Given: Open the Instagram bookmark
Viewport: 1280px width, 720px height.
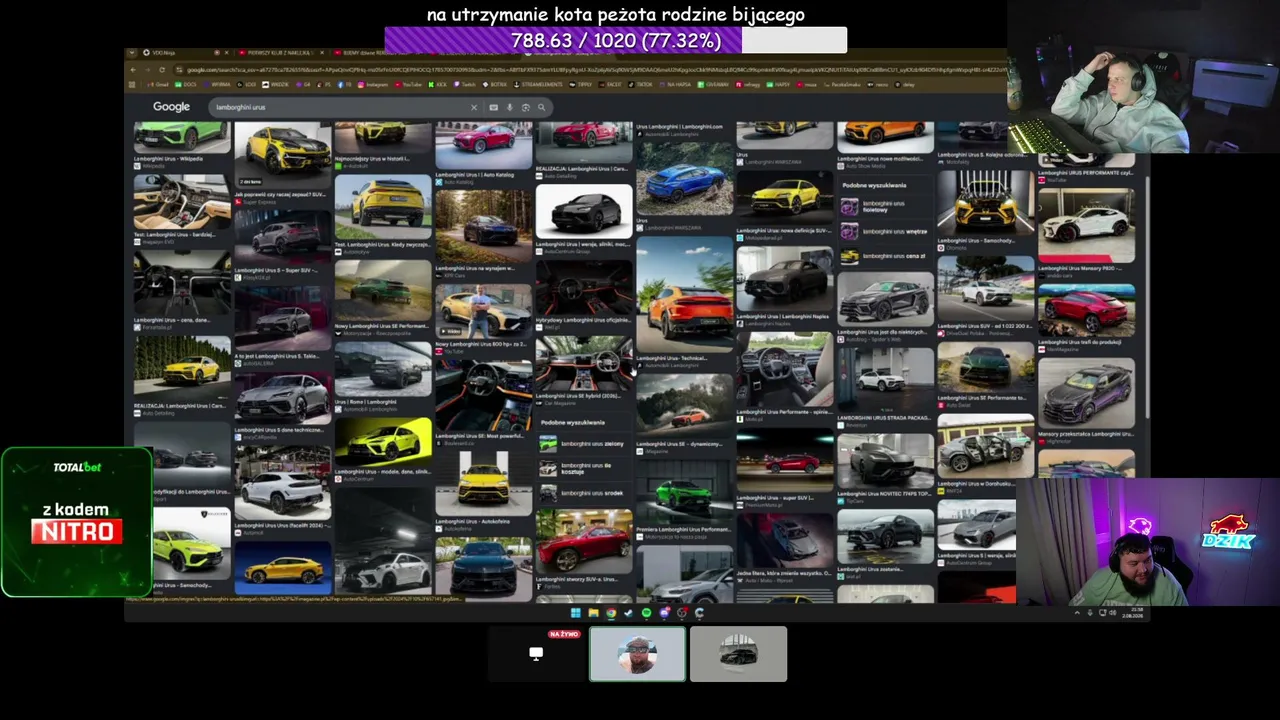Looking at the screenshot, I should 372,85.
